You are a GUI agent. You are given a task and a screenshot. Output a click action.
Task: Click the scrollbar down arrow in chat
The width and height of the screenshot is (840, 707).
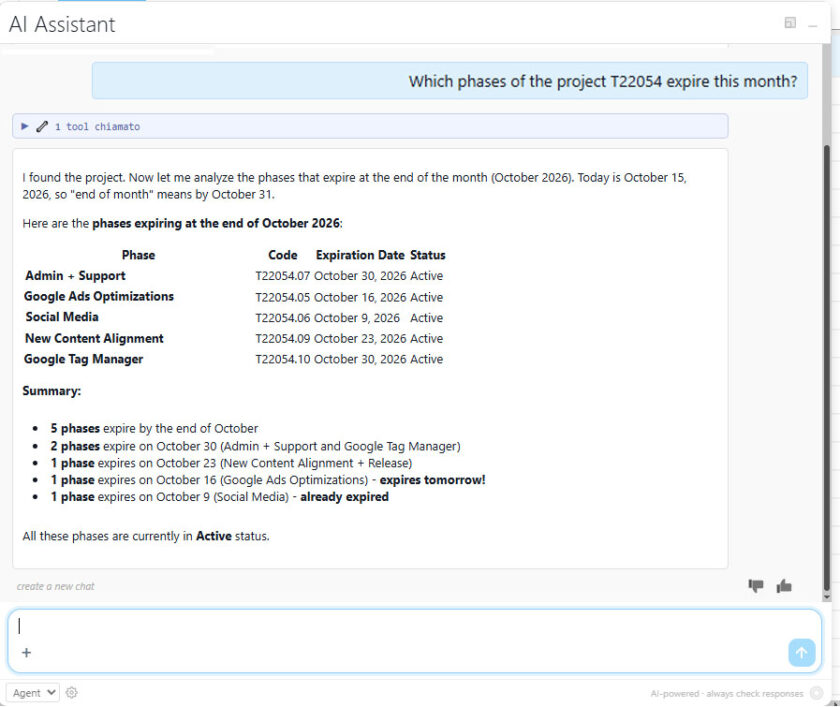(827, 596)
